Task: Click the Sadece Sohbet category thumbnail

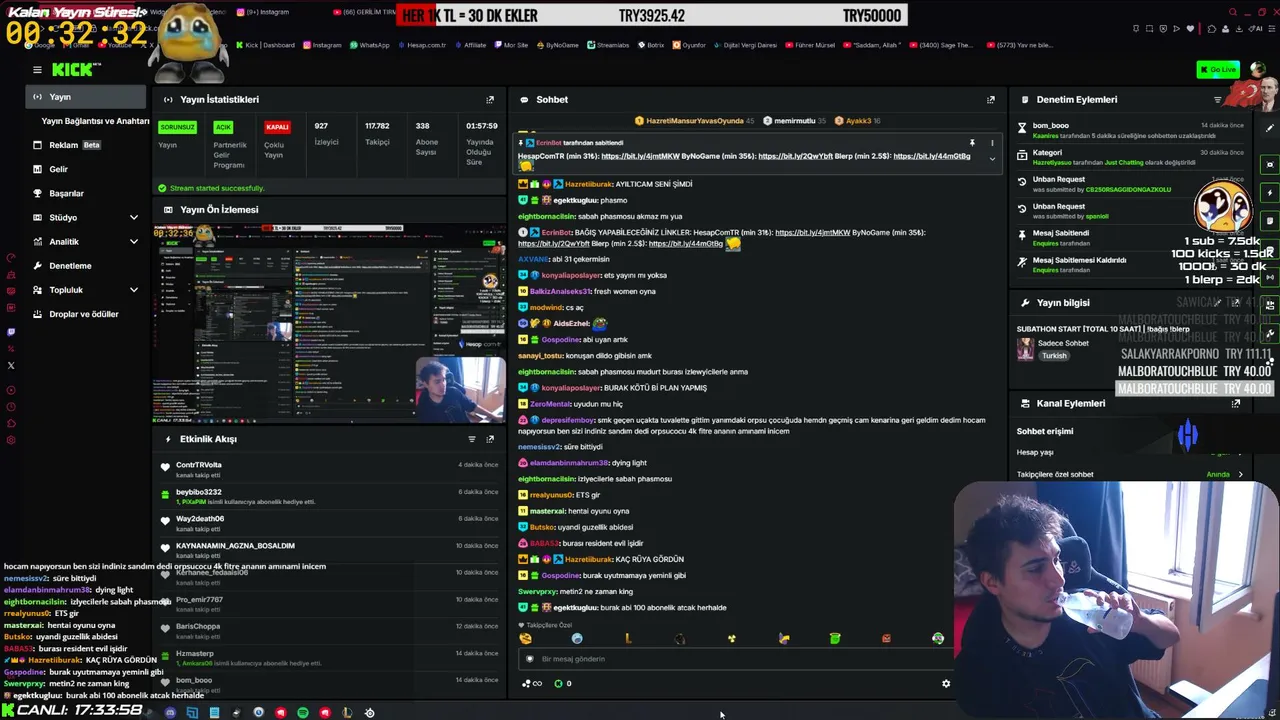Action: (x=1025, y=348)
